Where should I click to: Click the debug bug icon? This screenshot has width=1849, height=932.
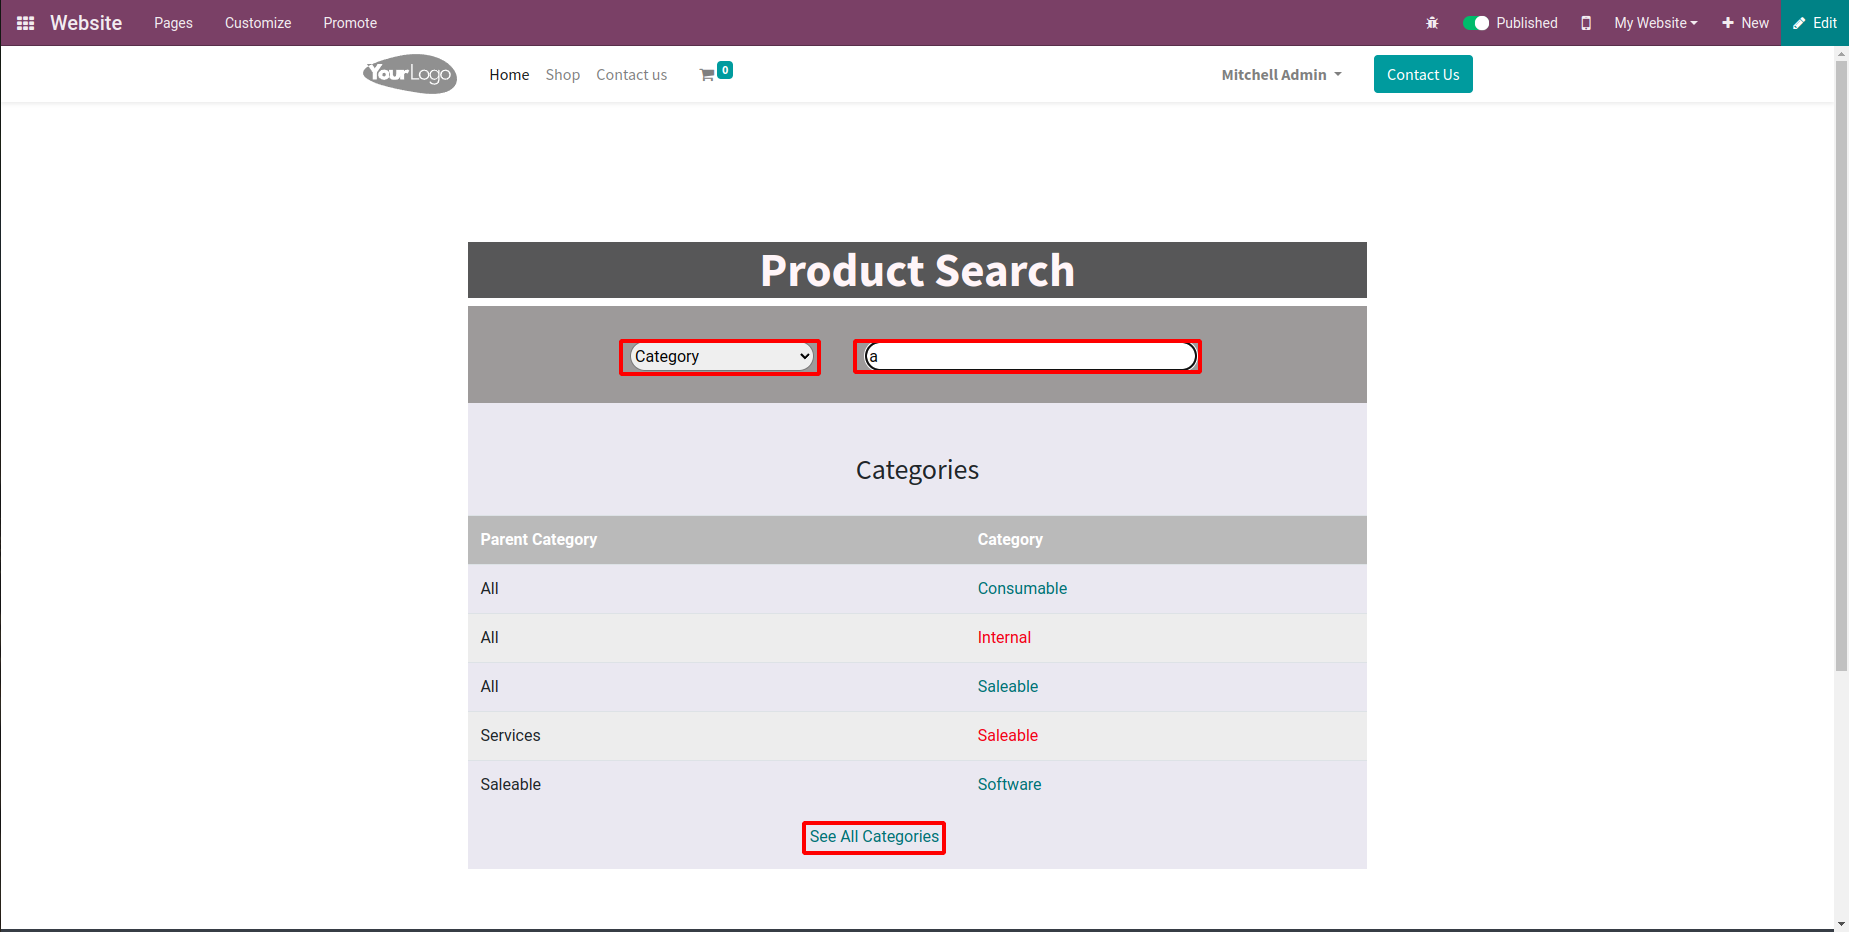coord(1432,23)
